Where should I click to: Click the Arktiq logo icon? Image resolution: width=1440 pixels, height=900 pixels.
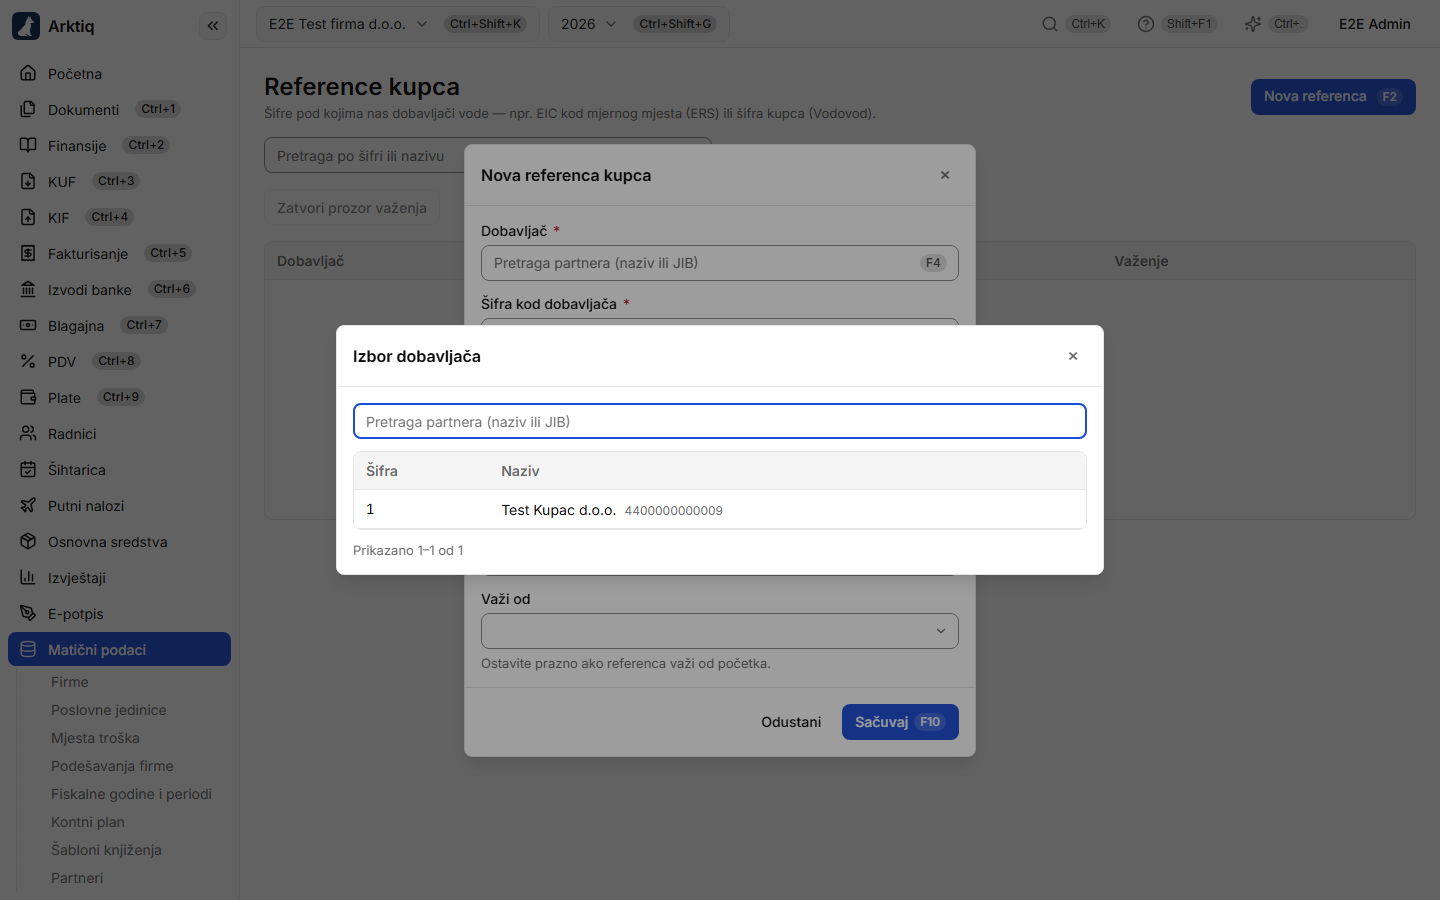(x=26, y=26)
